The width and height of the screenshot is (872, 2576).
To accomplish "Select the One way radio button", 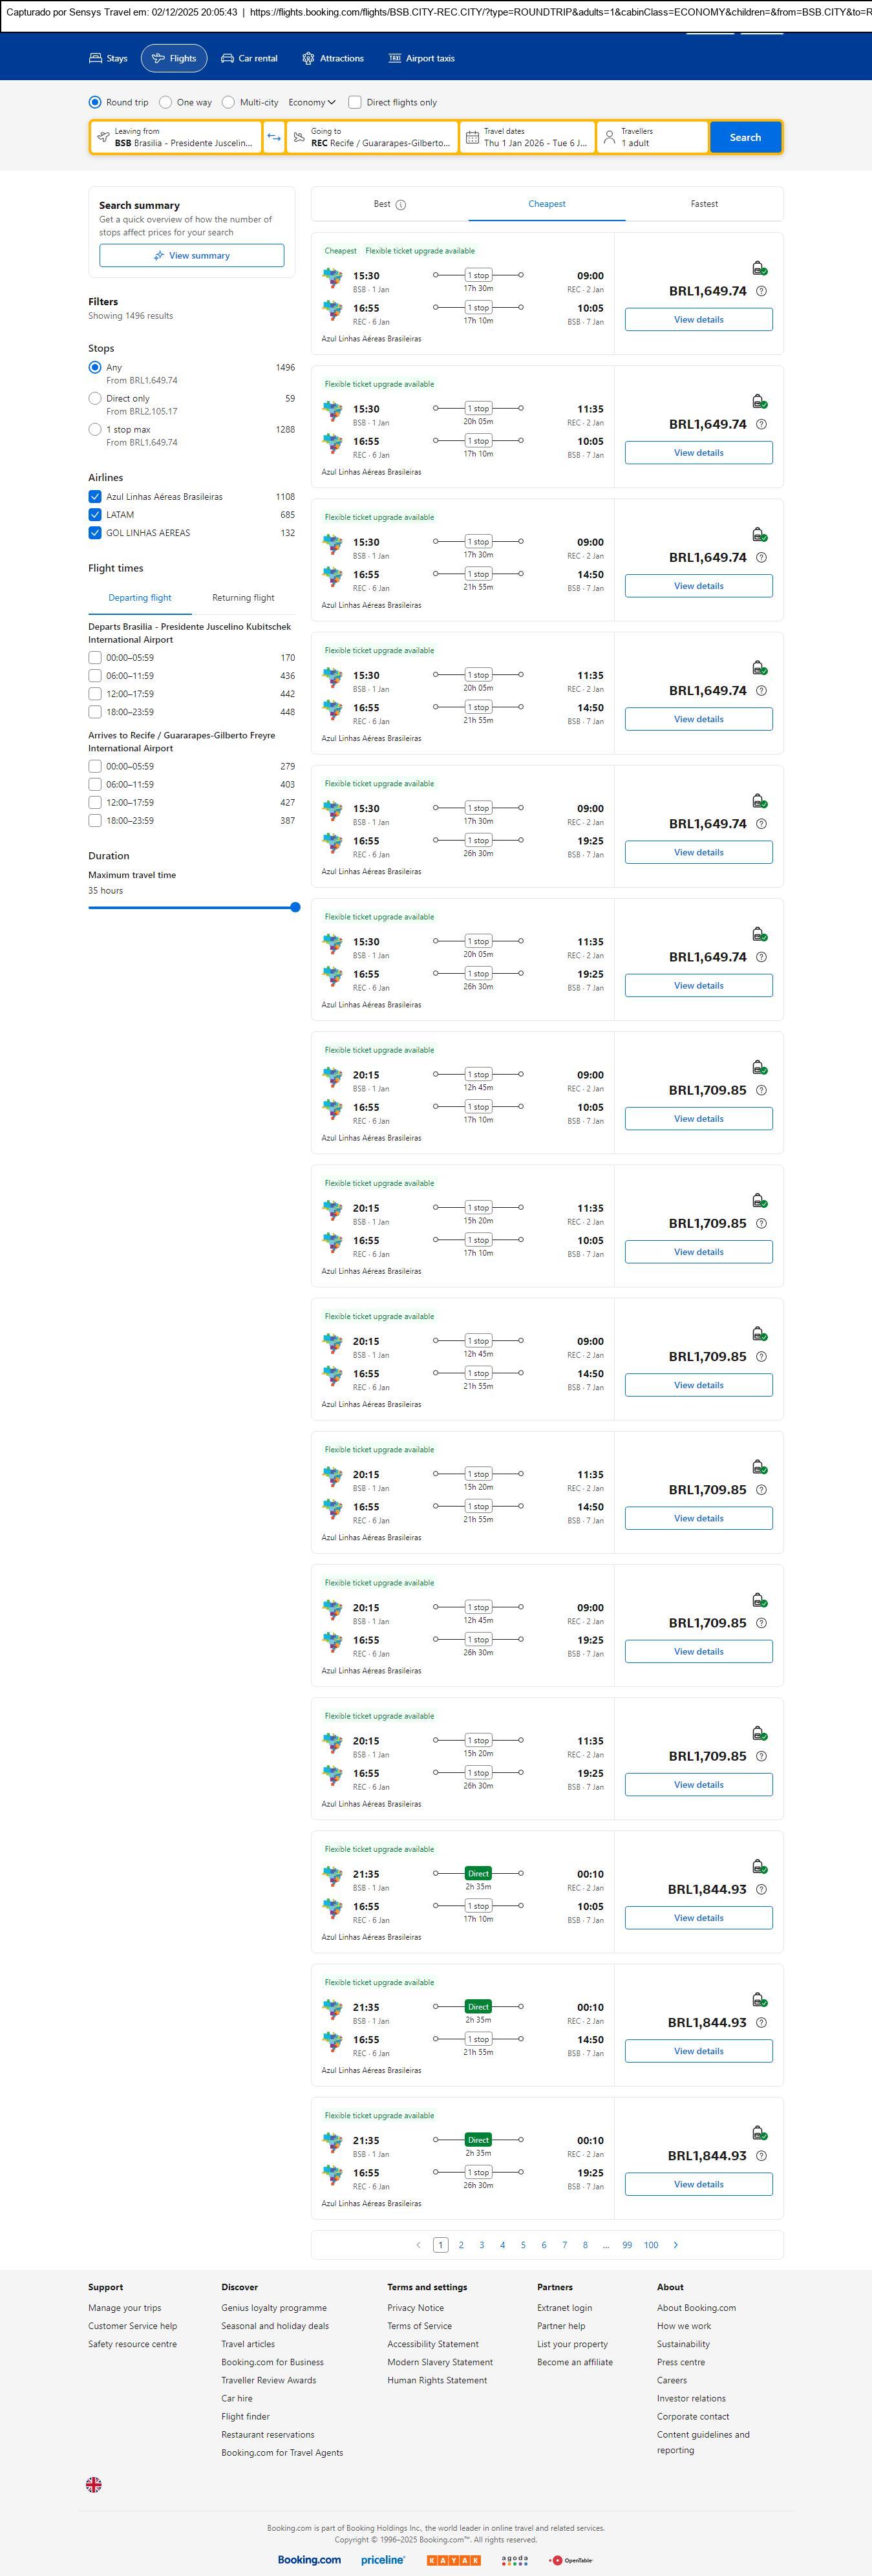I will pos(166,102).
